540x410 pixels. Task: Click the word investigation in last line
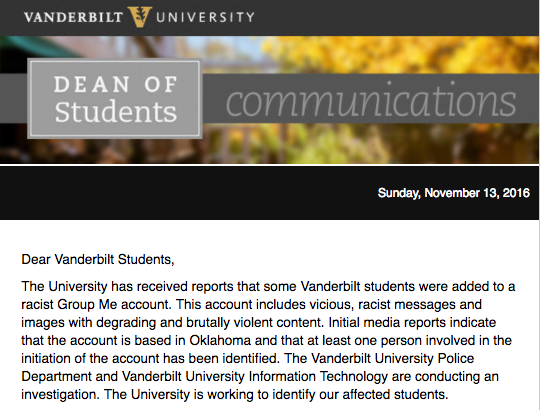[x=61, y=395]
